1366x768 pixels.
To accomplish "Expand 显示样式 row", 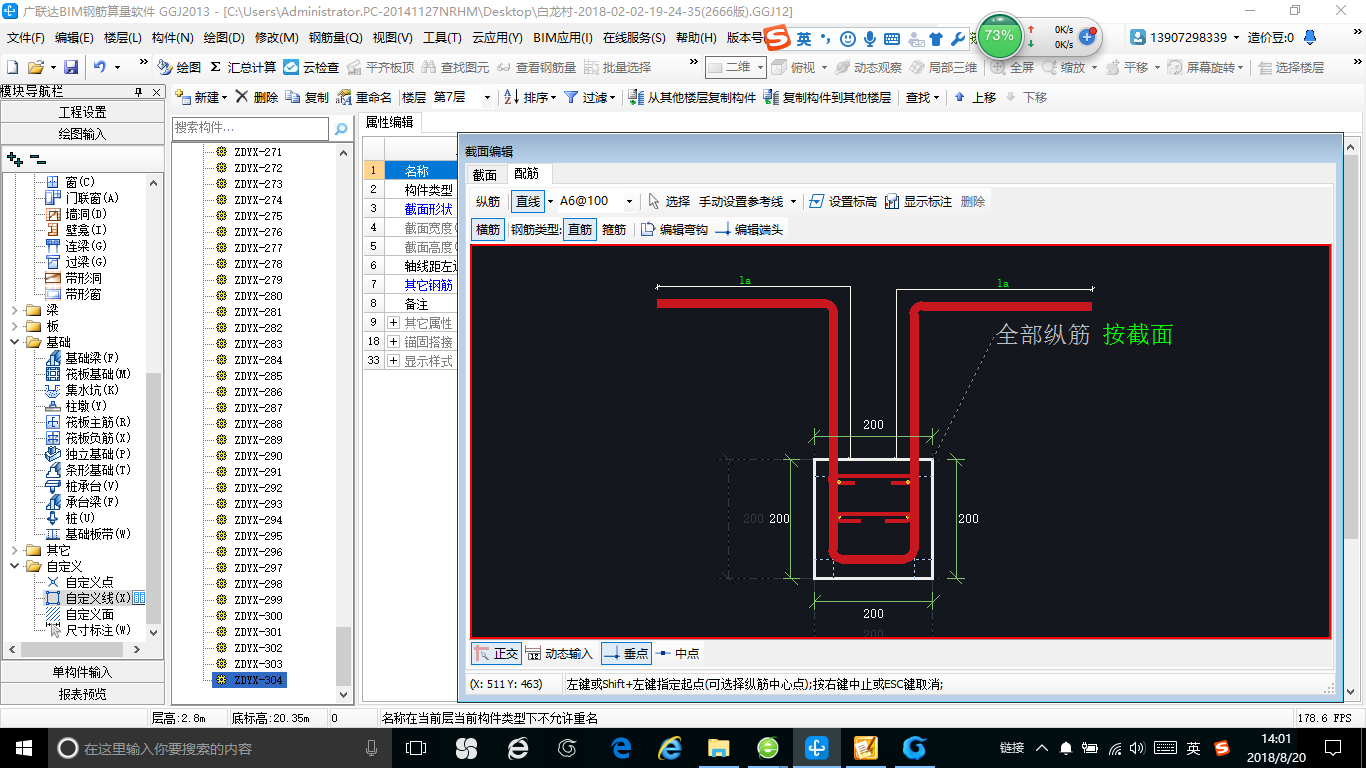I will [x=394, y=361].
